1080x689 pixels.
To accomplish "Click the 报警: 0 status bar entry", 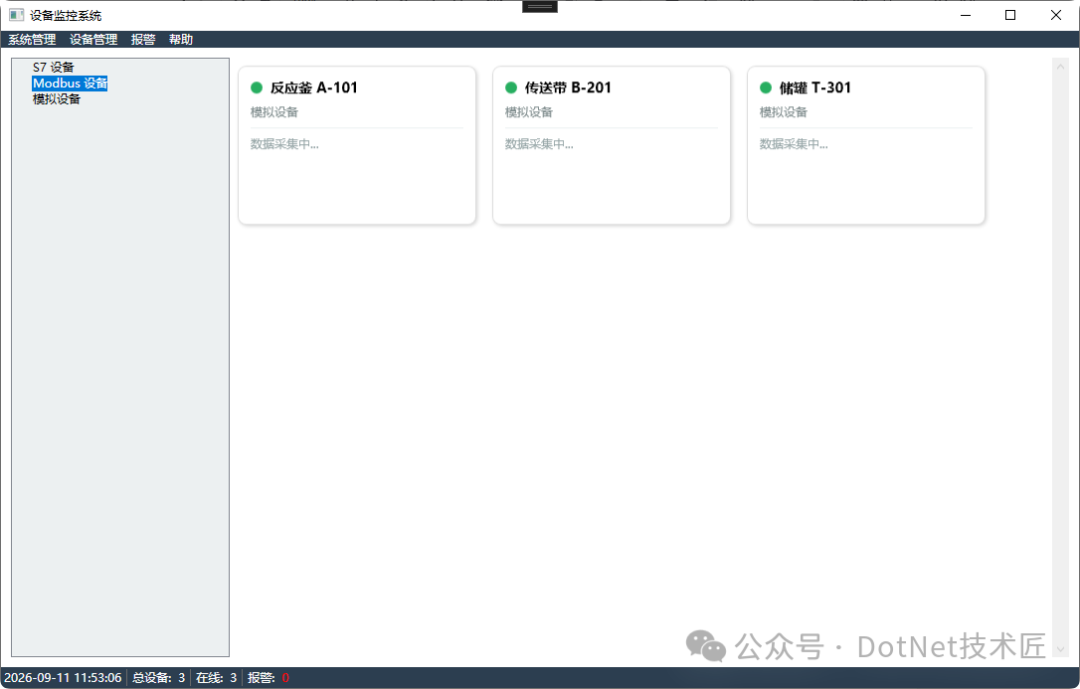I will pos(268,678).
